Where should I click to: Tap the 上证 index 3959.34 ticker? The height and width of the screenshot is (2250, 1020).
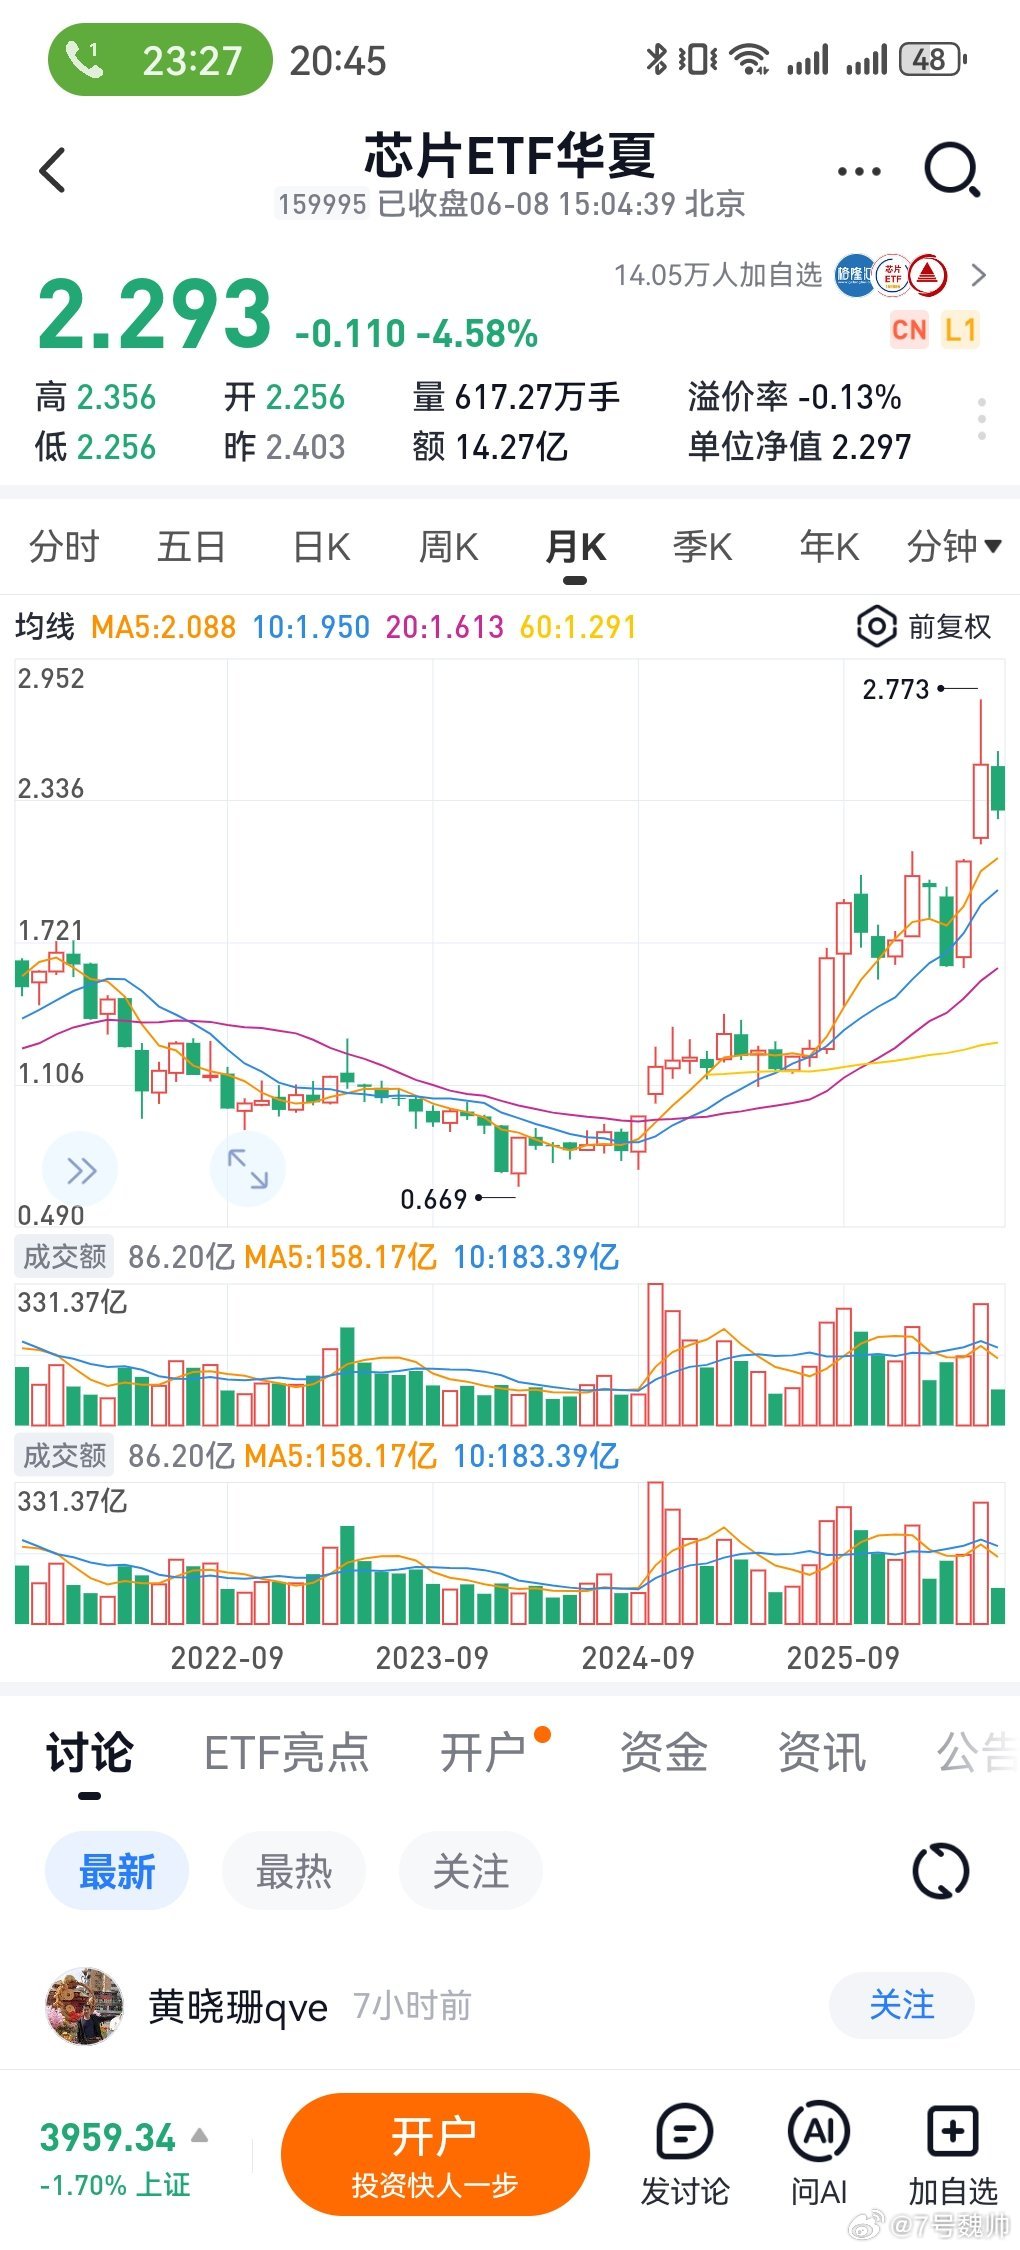tap(123, 2160)
